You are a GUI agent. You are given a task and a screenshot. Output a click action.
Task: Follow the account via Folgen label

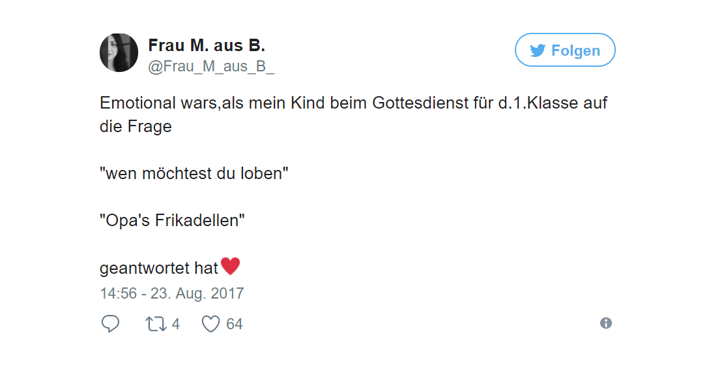[576, 50]
